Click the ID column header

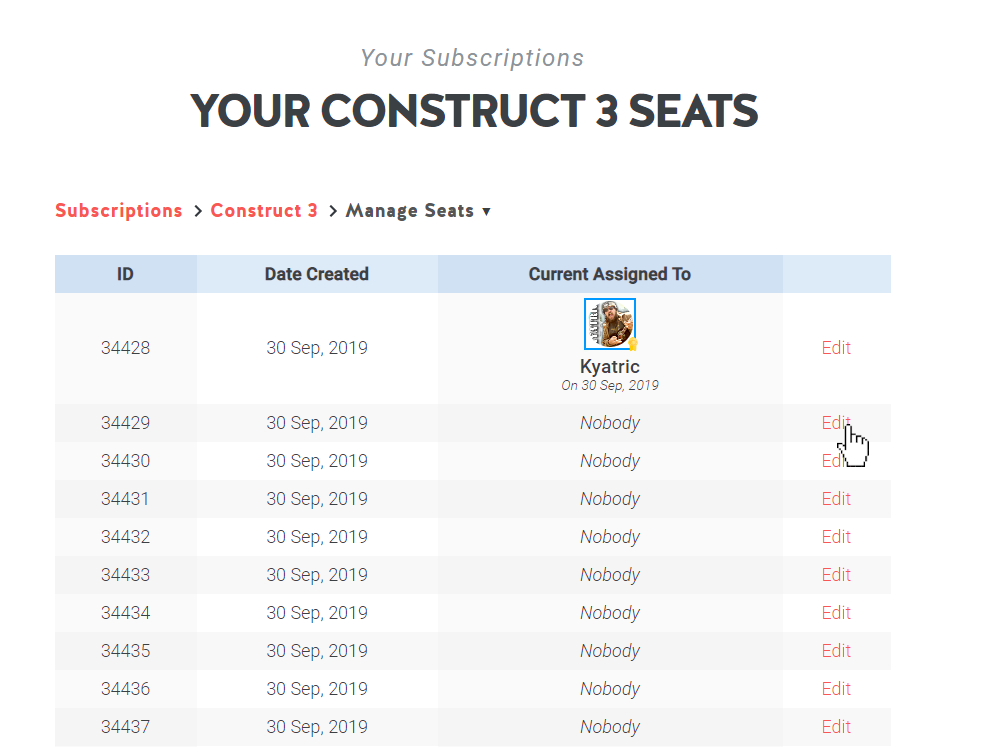coord(126,274)
